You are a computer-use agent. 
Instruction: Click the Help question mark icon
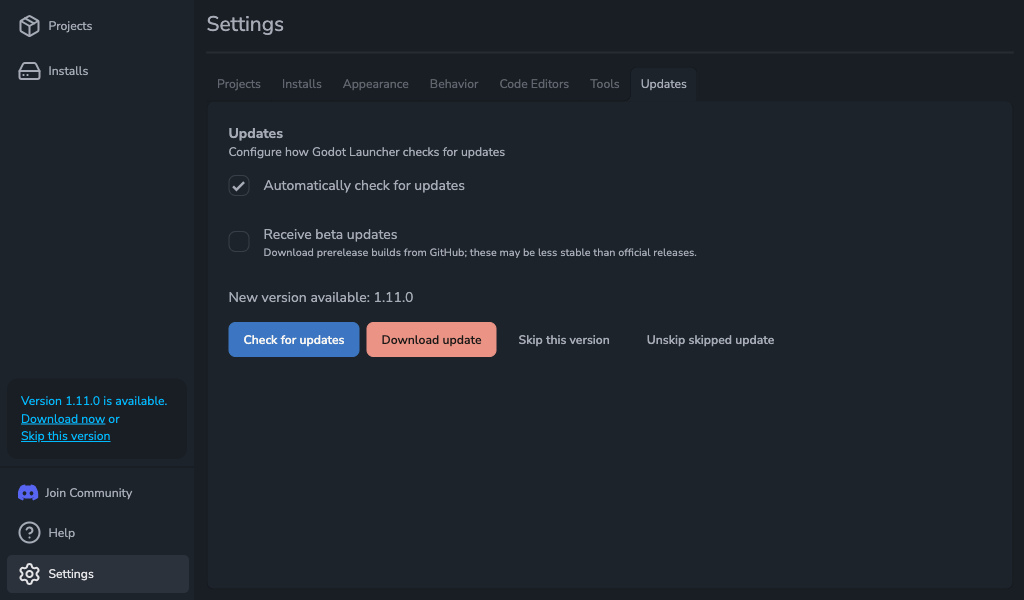(29, 533)
